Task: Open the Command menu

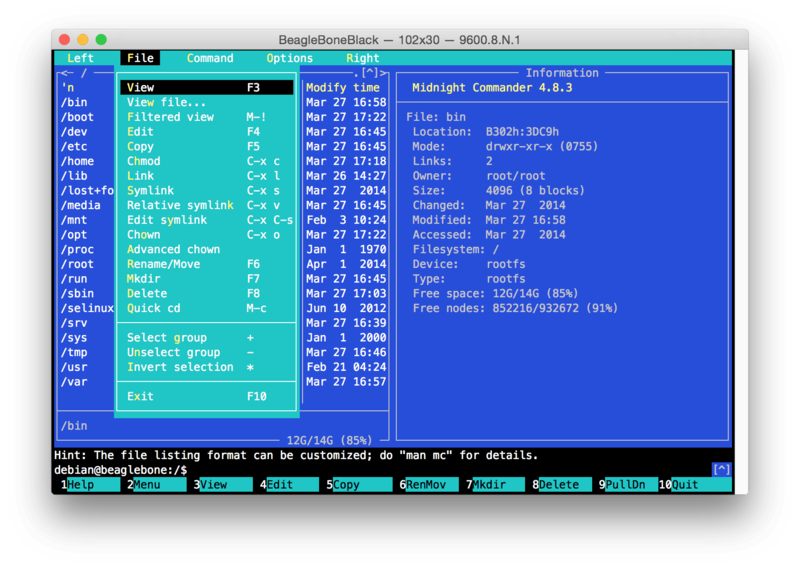Action: (210, 58)
